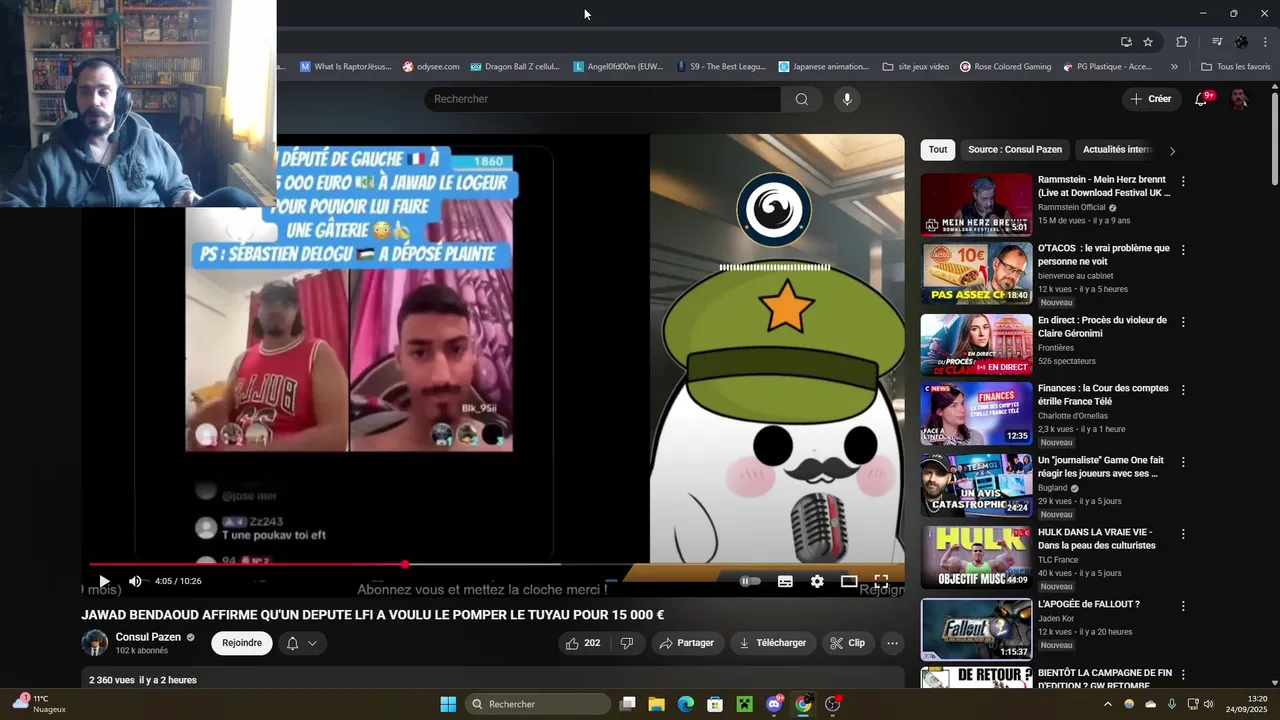Open options for O'TACOS video
Image resolution: width=1280 pixels, height=720 pixels.
coord(1183,250)
